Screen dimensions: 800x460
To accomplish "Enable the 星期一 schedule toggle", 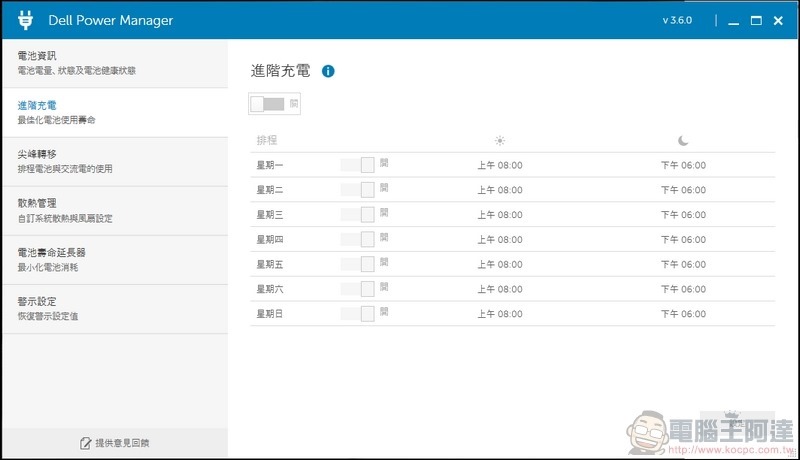I will pos(358,165).
